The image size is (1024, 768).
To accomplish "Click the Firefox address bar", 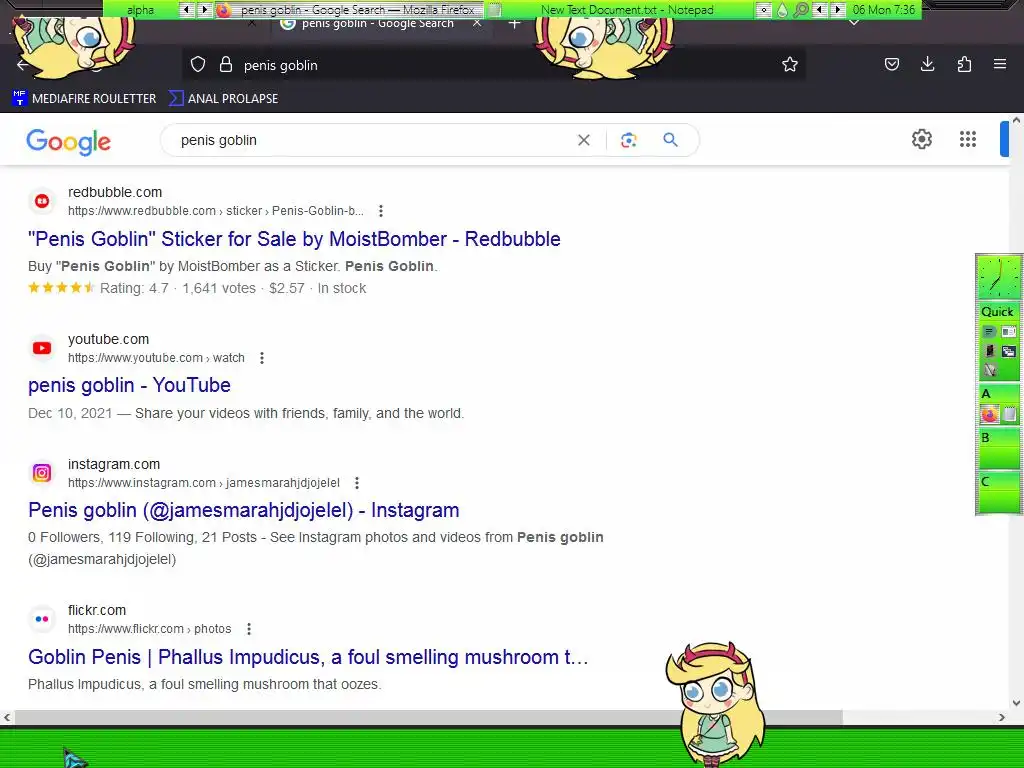I will click(x=493, y=65).
